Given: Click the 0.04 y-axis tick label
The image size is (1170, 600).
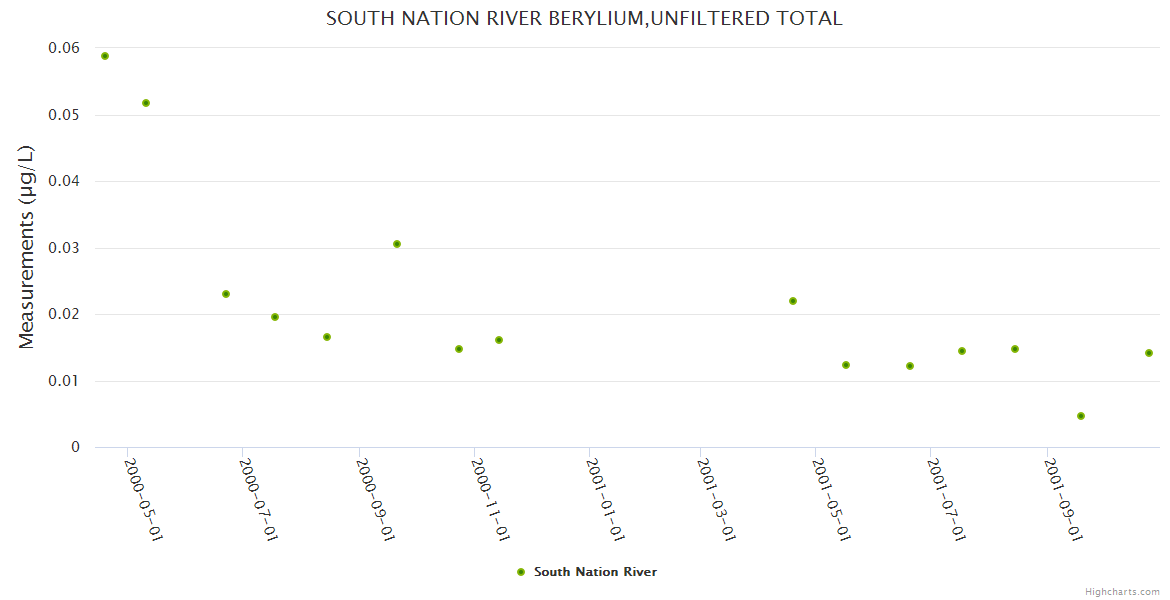Looking at the screenshot, I should pos(64,181).
